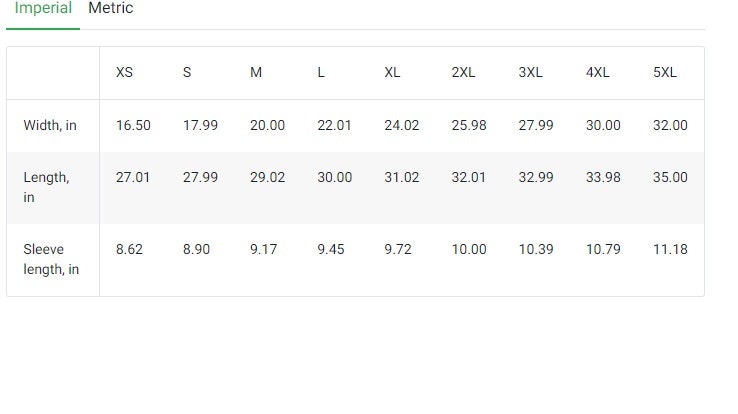Select the 'Width, in' row label

[50, 125]
